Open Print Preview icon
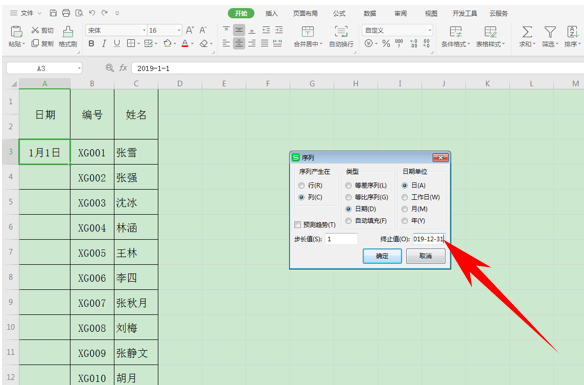Viewport: 584px width, 385px height. tap(79, 13)
